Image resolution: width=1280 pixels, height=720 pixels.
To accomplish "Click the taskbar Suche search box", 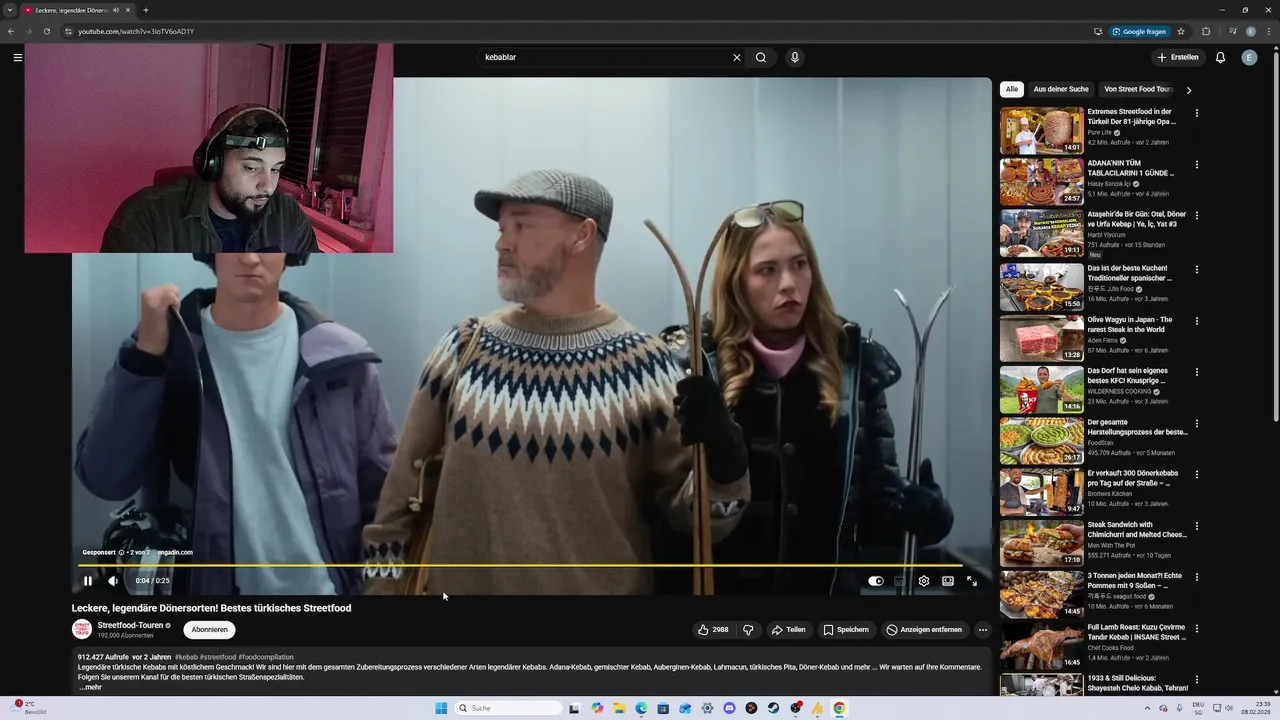I will (x=509, y=708).
